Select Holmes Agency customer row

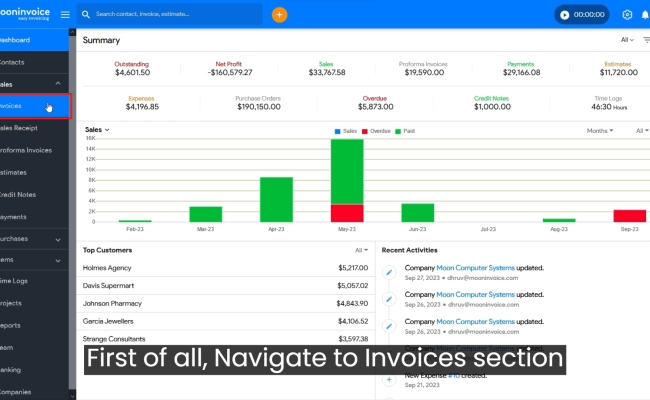click(x=225, y=268)
